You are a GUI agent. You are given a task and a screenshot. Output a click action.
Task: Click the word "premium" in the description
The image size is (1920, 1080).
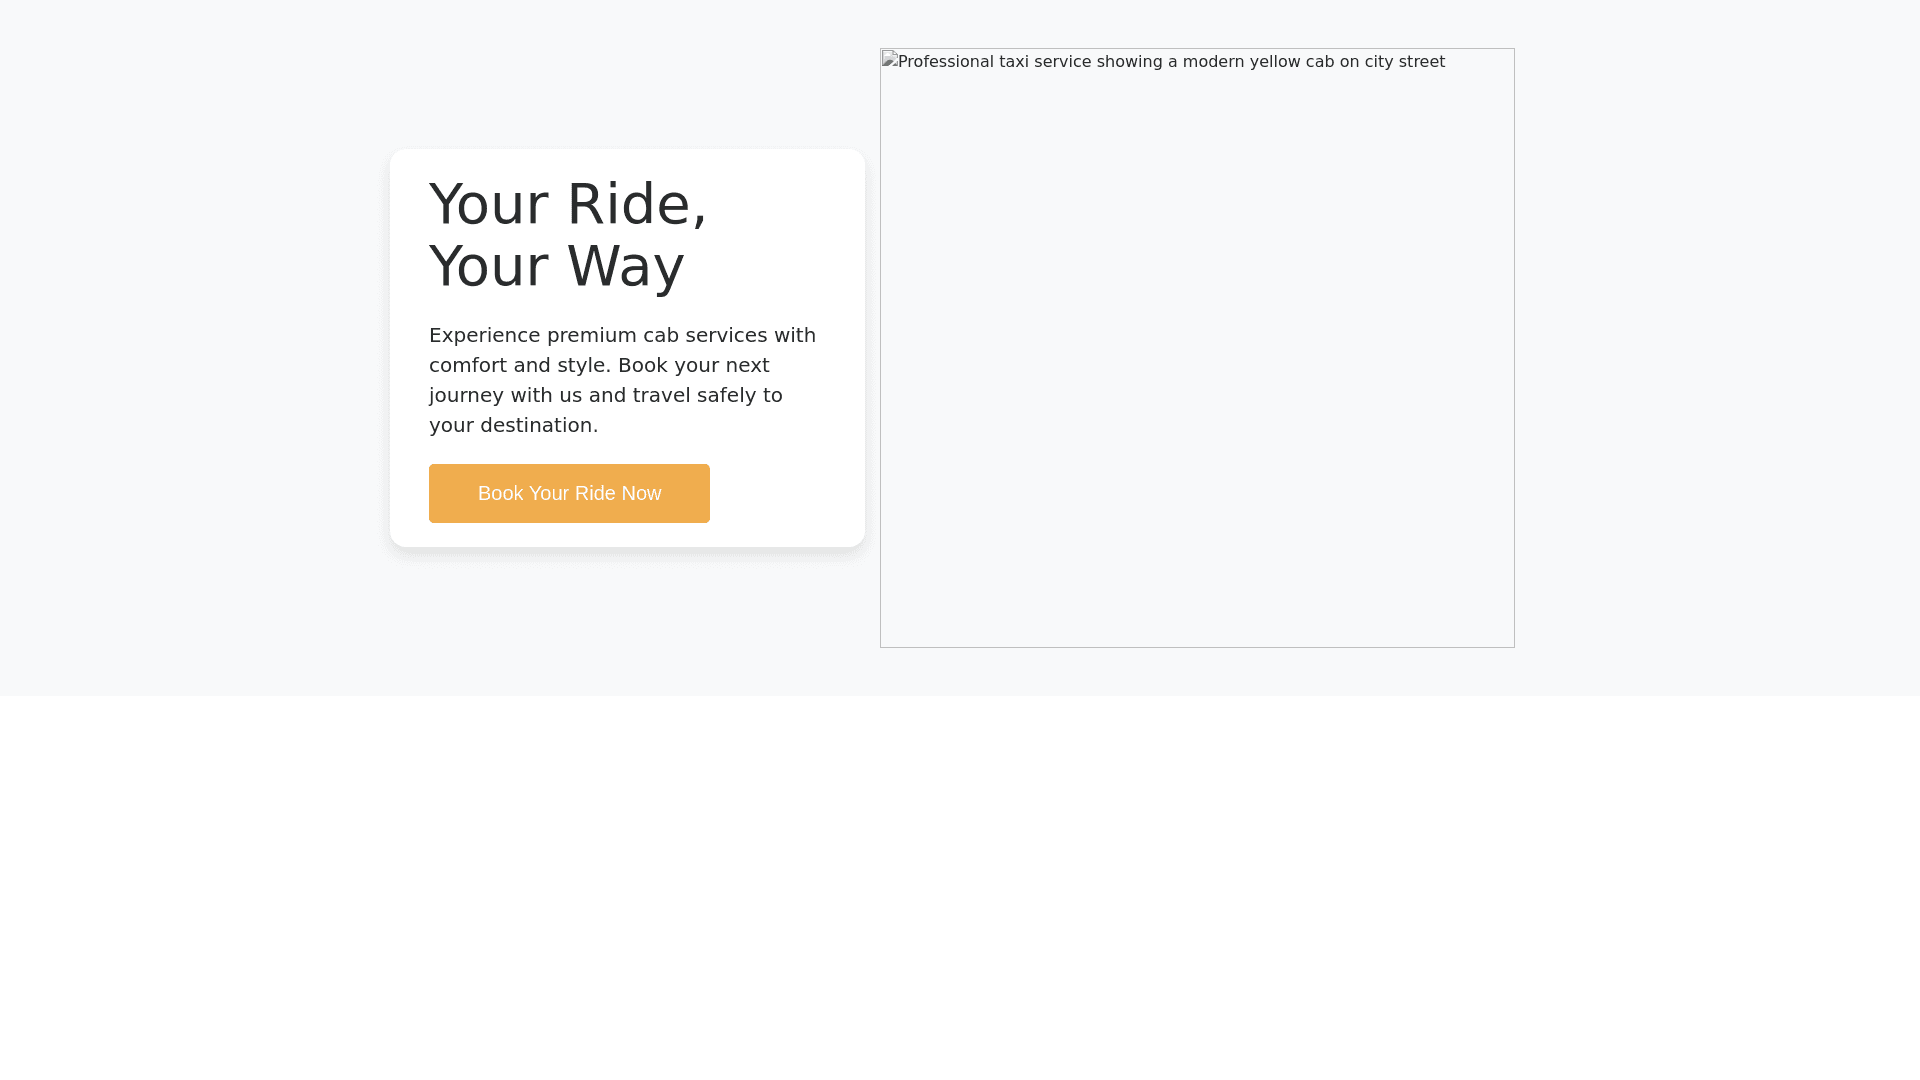click(591, 336)
